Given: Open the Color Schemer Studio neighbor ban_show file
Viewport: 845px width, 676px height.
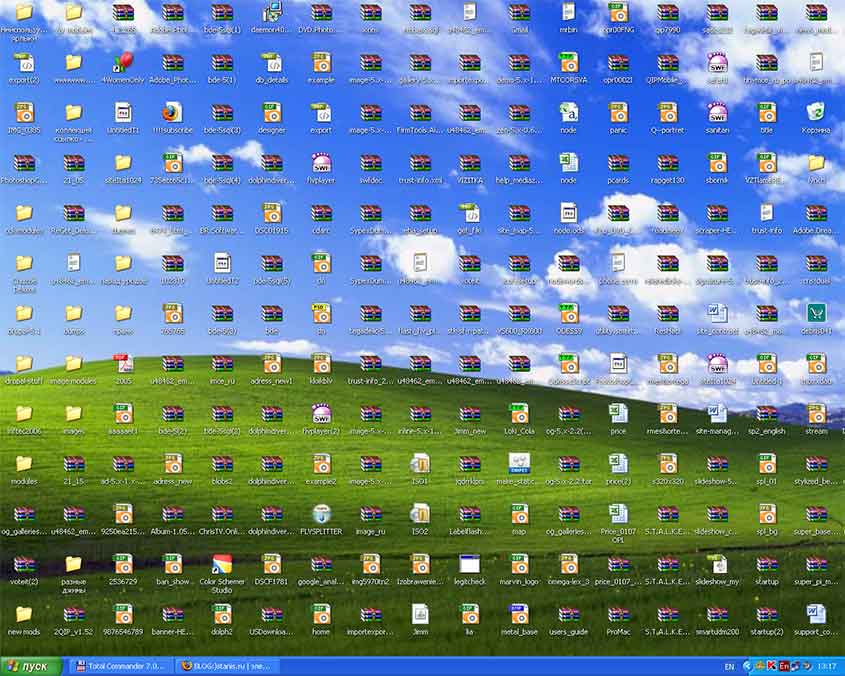Looking at the screenshot, I should [x=172, y=563].
